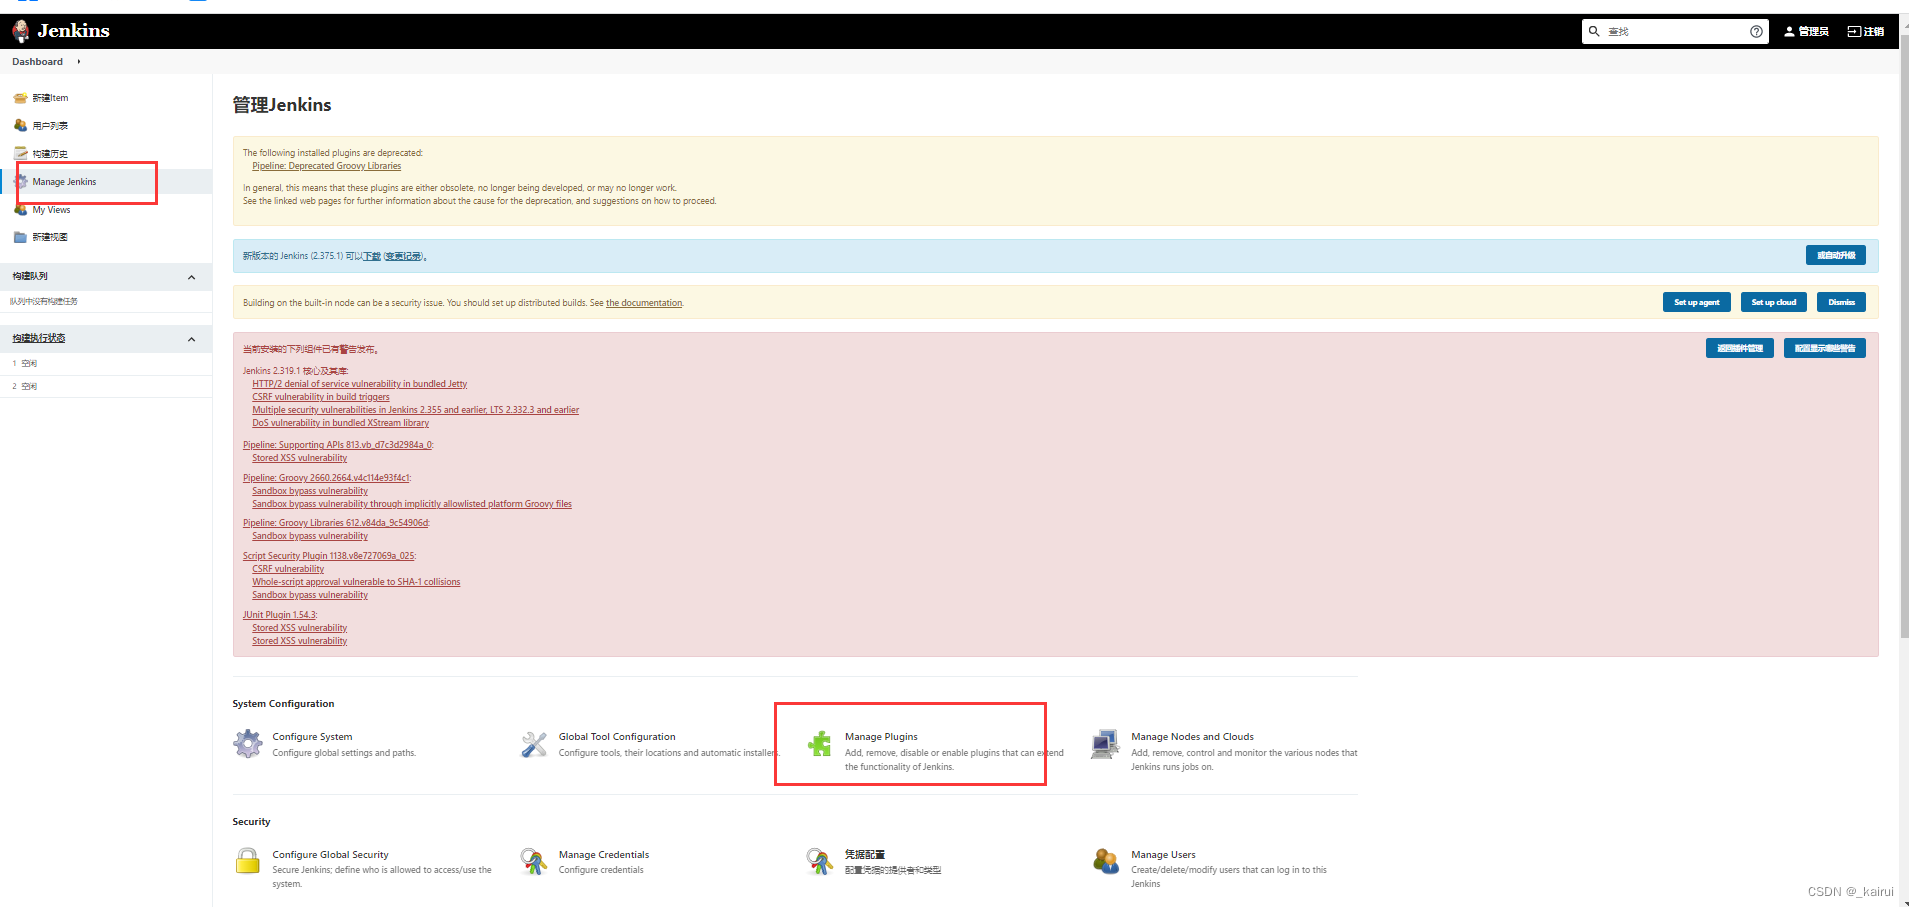Click the magnifier icon in search box
The image size is (1909, 907).
[x=1594, y=31]
